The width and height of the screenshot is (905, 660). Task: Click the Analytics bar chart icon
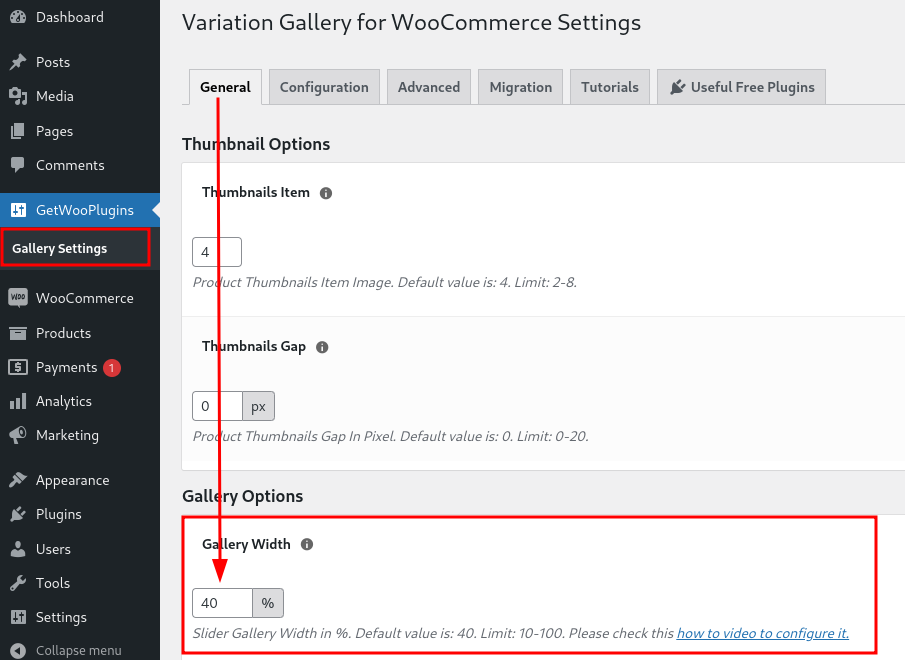point(18,401)
